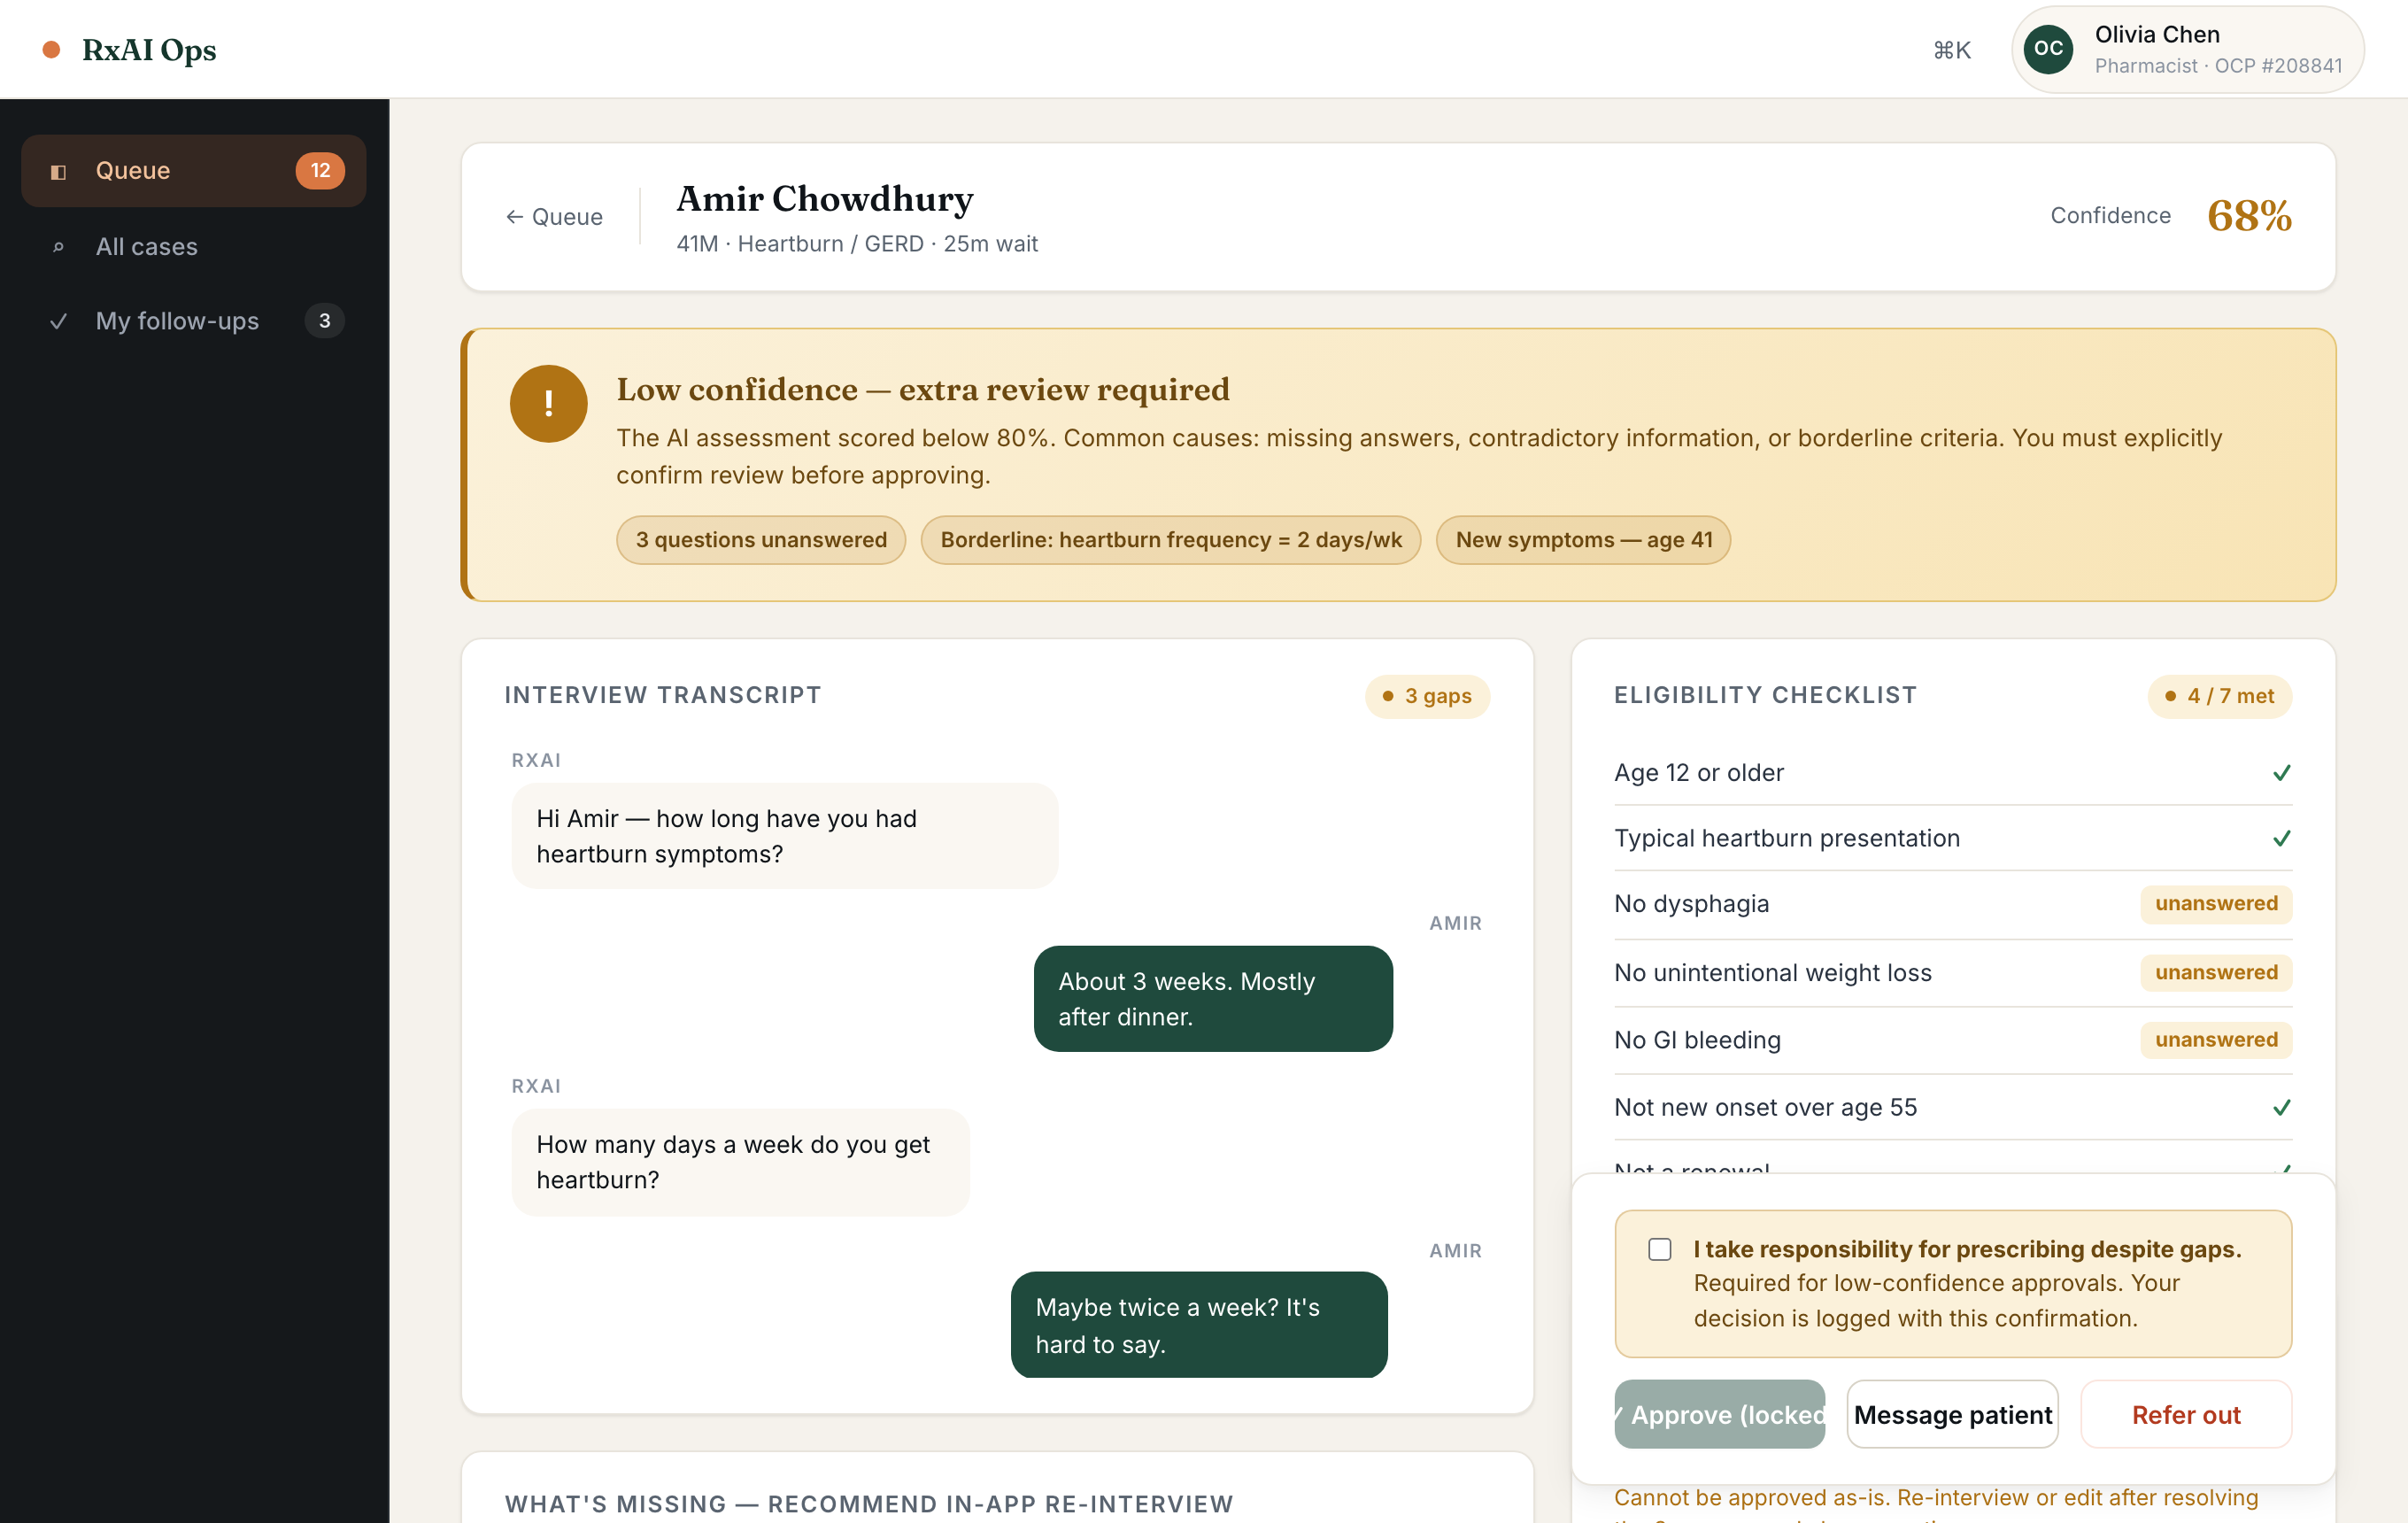
Task: Click the 'New symptoms — age 41' chip
Action: click(1583, 540)
